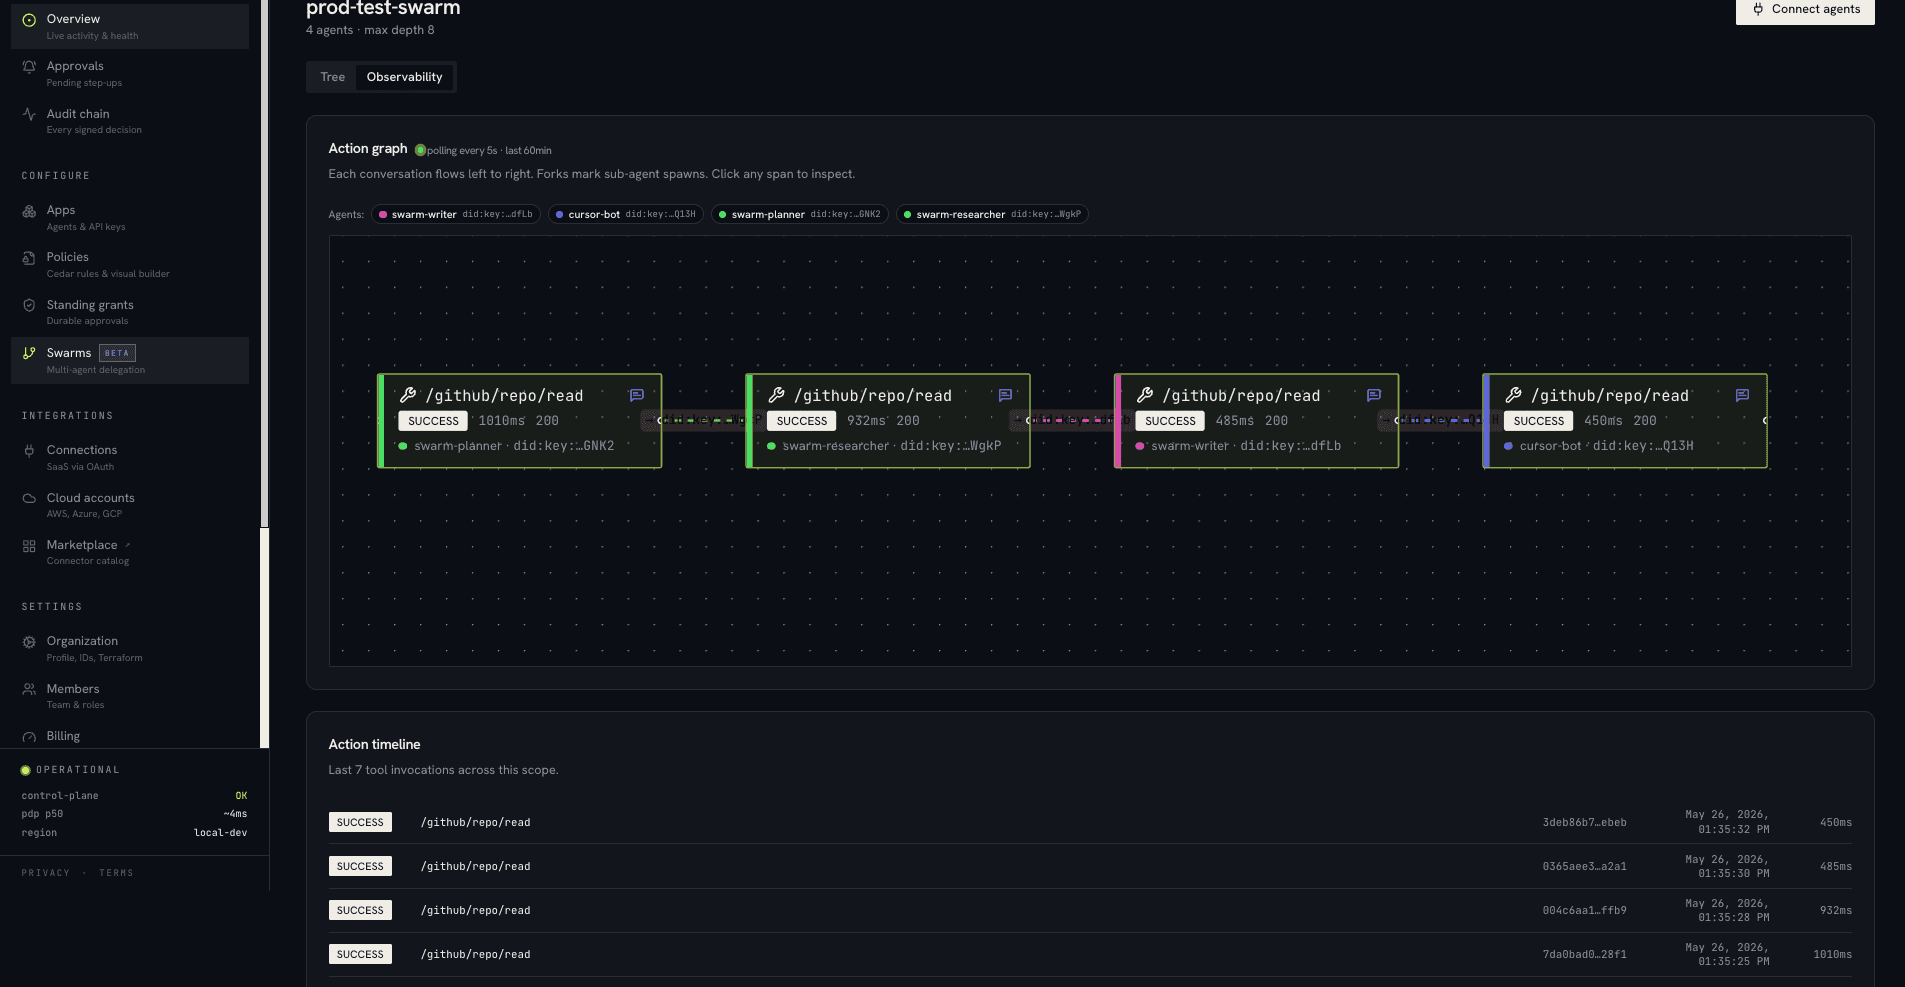Click the Apps icon in sidebar
The height and width of the screenshot is (987, 1905).
[x=29, y=211]
